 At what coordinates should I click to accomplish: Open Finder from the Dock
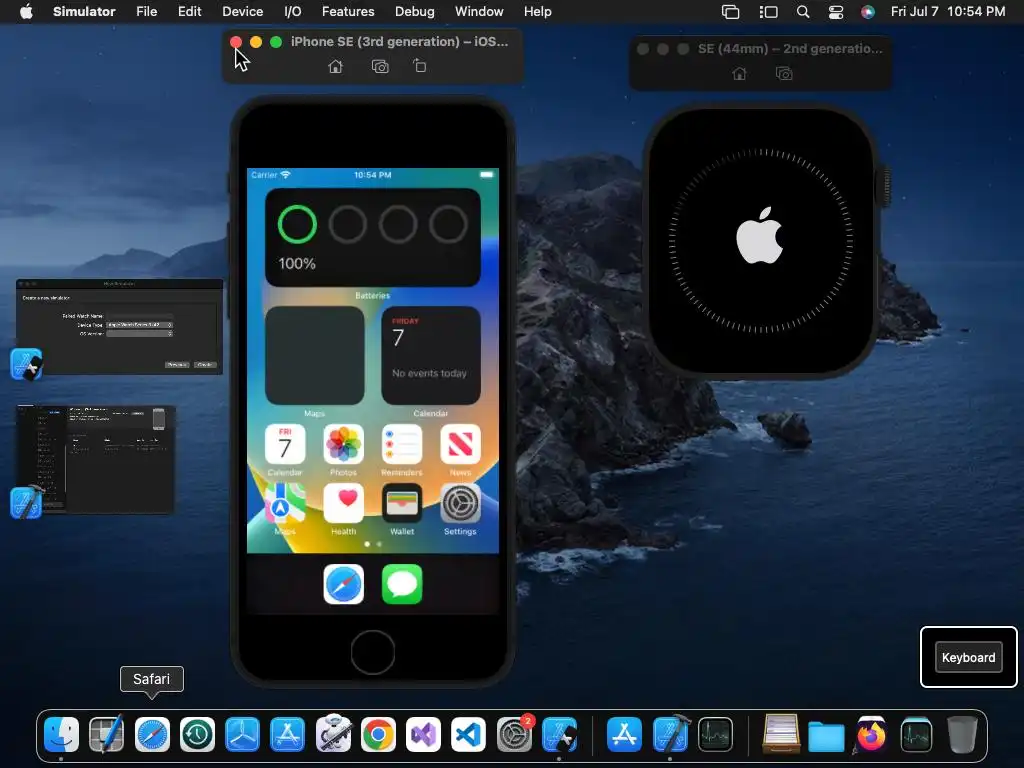pos(61,735)
